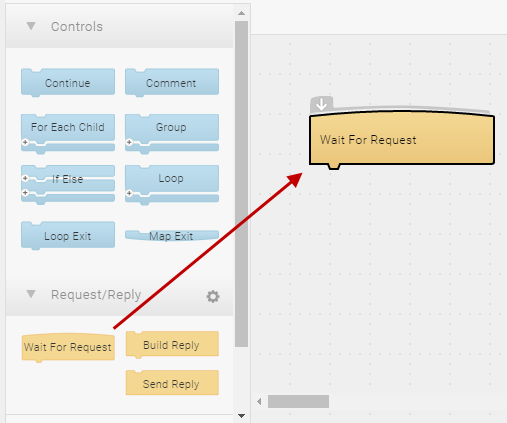The image size is (507, 423).
Task: Click palette scrollbar up arrow
Action: pos(241,13)
